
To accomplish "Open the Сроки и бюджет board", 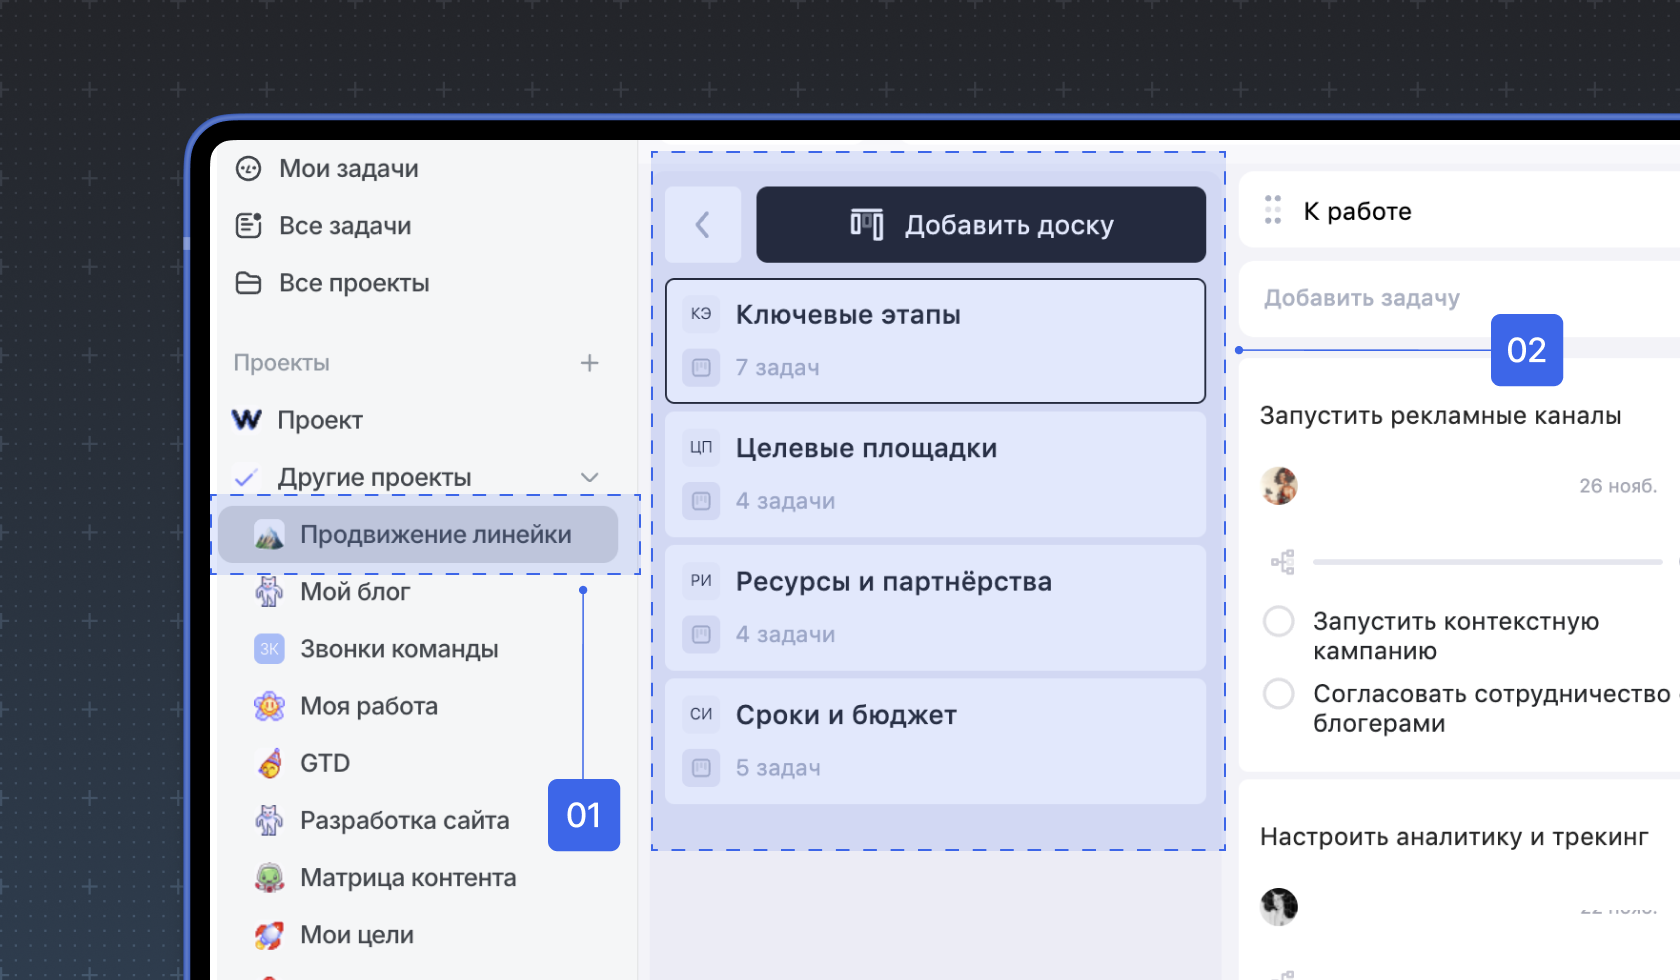I will 846,714.
